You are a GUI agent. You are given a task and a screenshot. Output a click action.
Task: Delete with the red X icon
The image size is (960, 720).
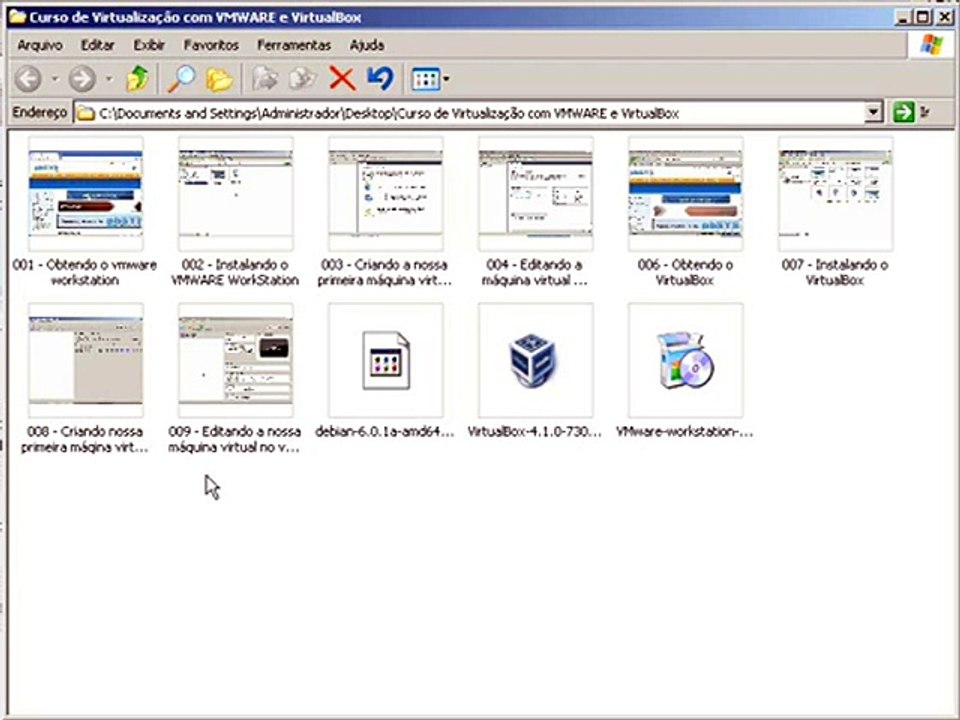pyautogui.click(x=342, y=78)
